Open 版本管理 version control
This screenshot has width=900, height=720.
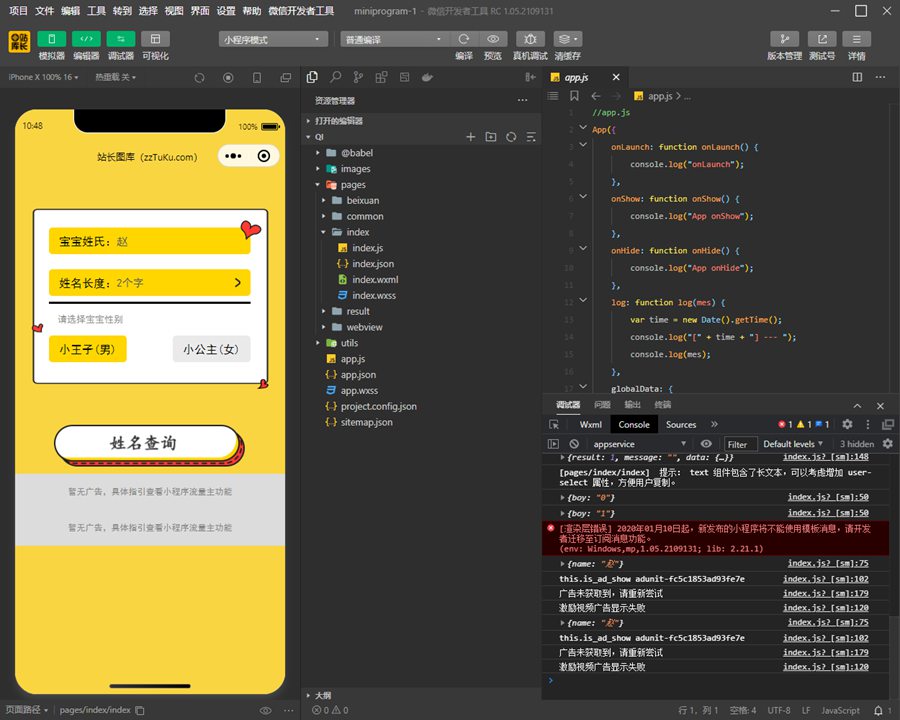[x=784, y=39]
